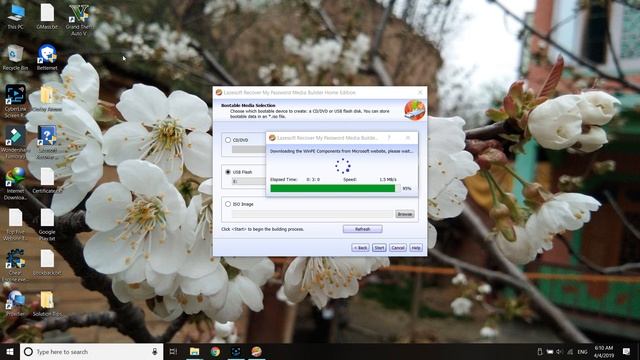Image resolution: width=640 pixels, height=360 pixels.
Task: Launch Cheat Engine shortcut
Action: 16,265
